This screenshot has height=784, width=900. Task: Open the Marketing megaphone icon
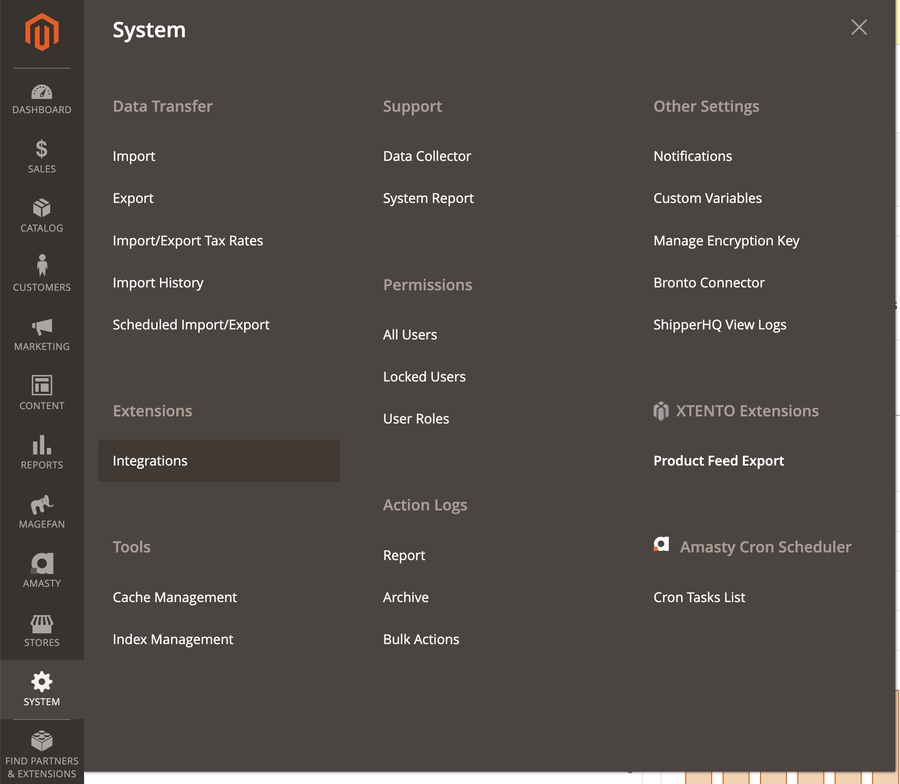click(x=42, y=327)
